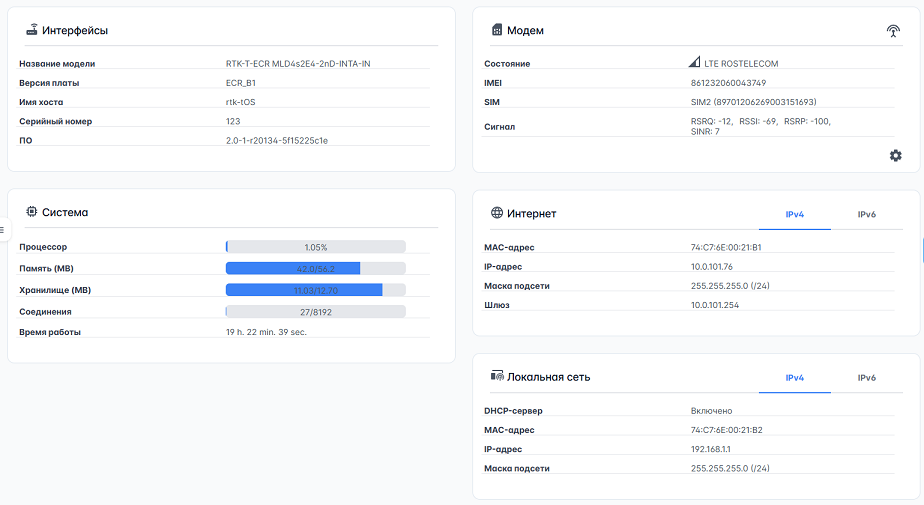Viewport: 924px width, 505px height.
Task: Switch Интернет panel to IPv6 tab
Action: 866,214
